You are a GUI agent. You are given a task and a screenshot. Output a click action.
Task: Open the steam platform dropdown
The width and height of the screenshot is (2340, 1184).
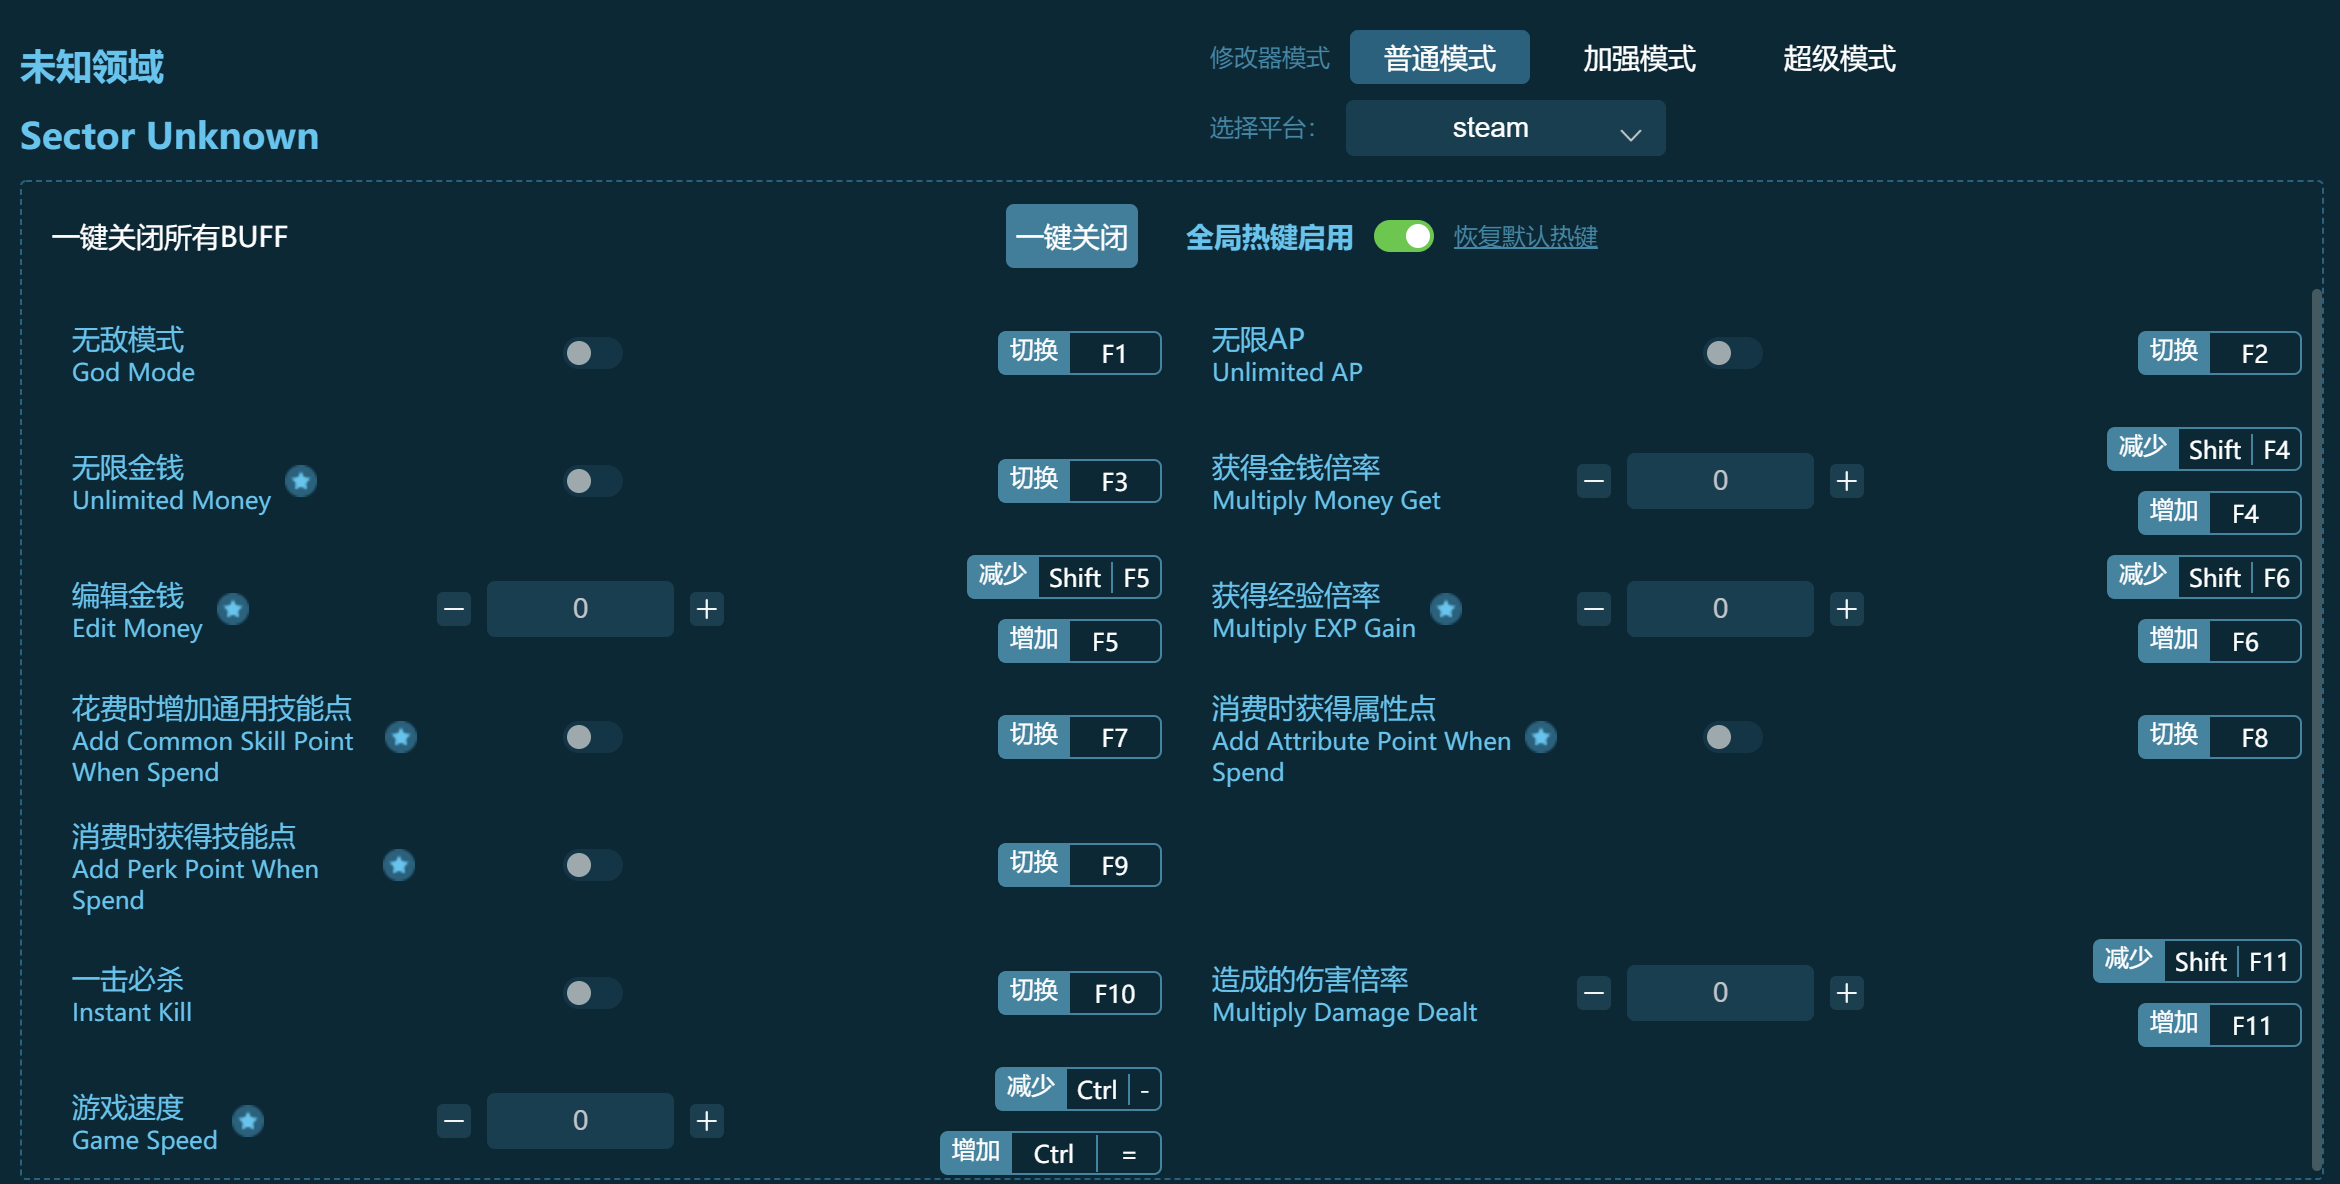point(1505,128)
